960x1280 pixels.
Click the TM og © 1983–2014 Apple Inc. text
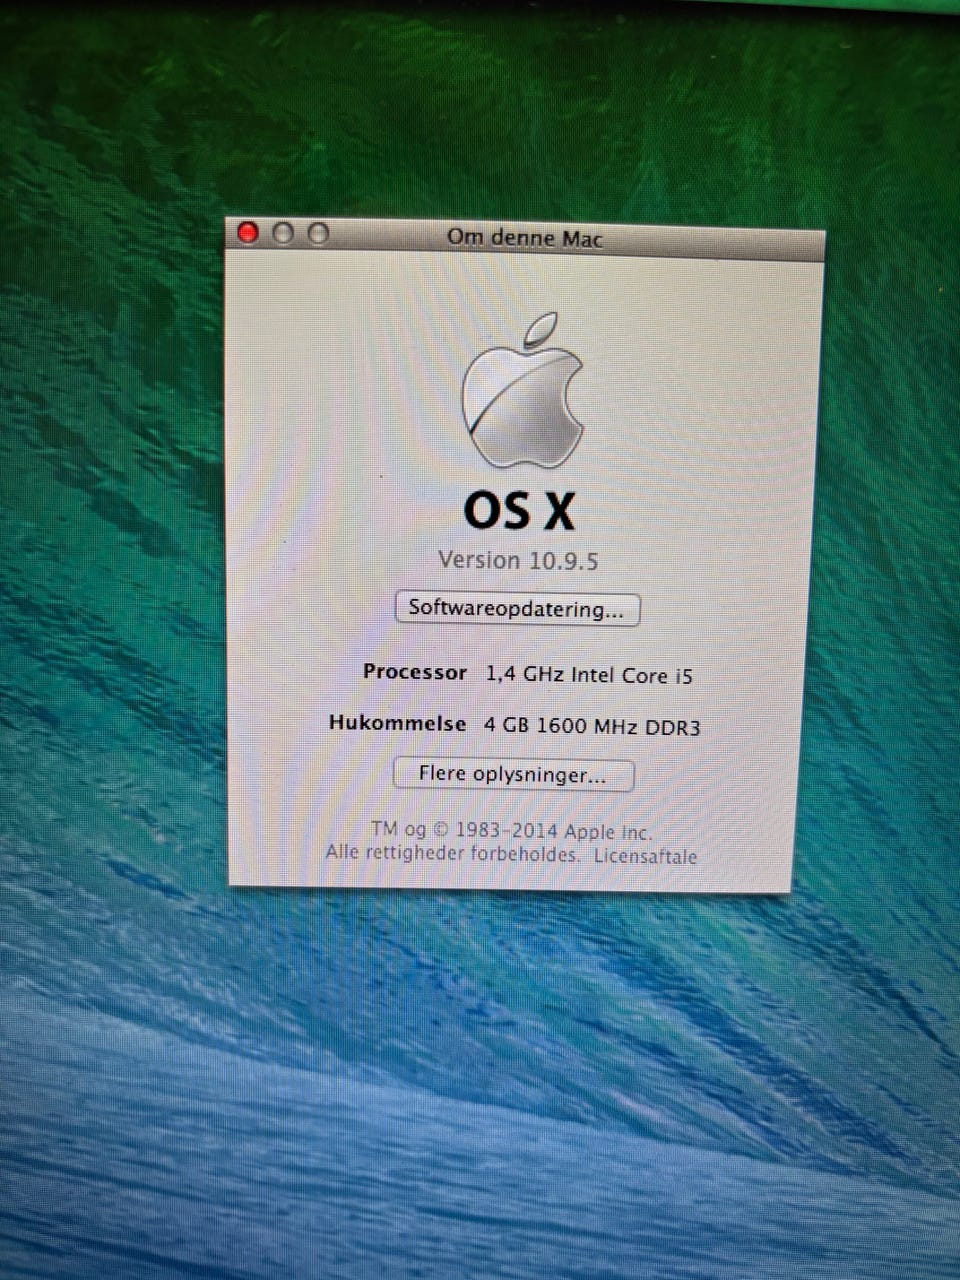(511, 831)
